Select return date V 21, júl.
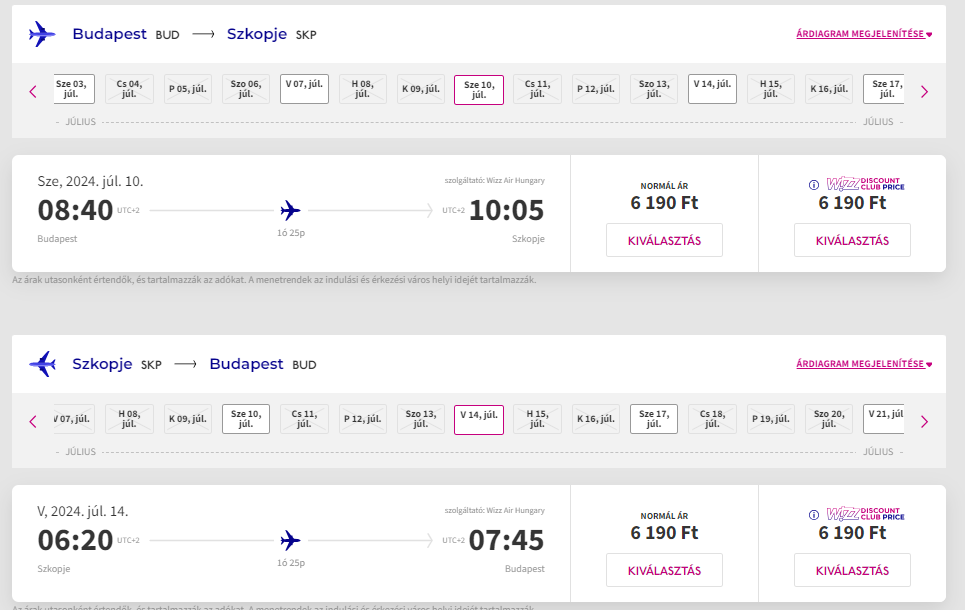Screen dimensions: 965x610 884,419
